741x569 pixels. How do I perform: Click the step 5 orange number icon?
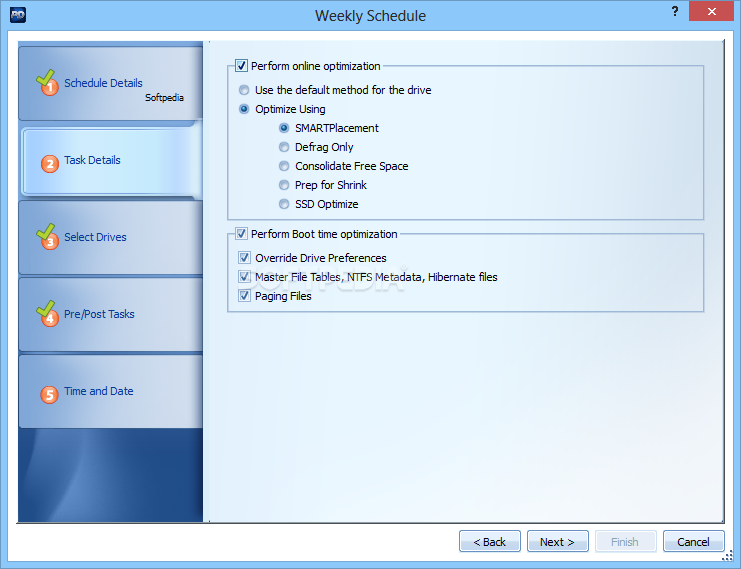tap(50, 395)
